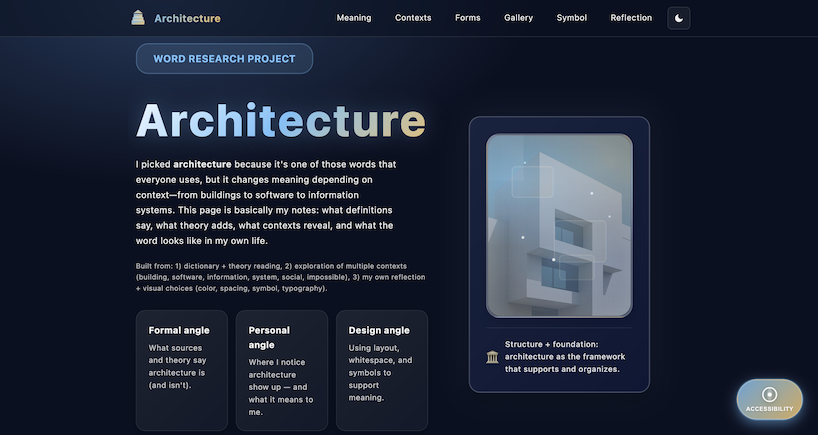The image size is (818, 435).
Task: Open the Meaning section from navigation
Action: 354,18
